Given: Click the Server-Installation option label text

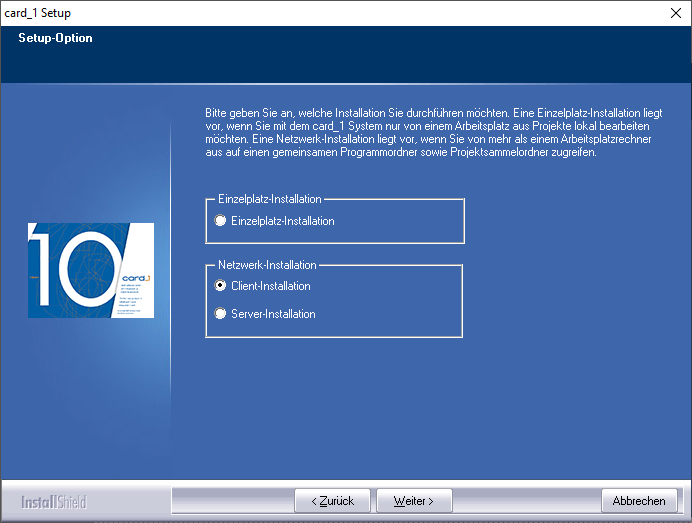Looking at the screenshot, I should pos(273,314).
